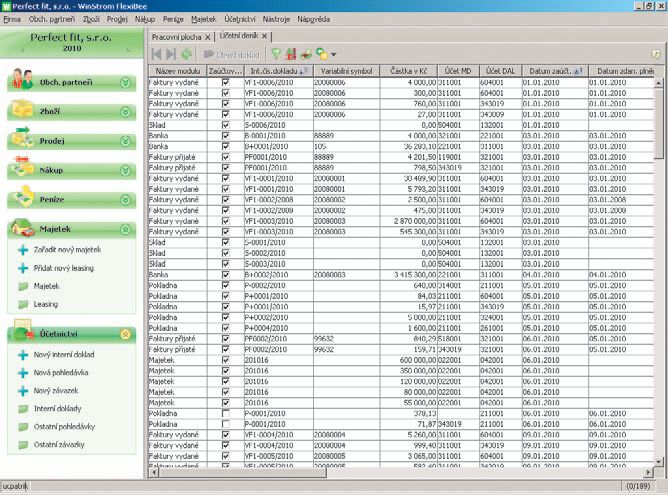This screenshot has width=668, height=495.
Task: Click plus icon beside Nový závazek
Action: coord(23,391)
